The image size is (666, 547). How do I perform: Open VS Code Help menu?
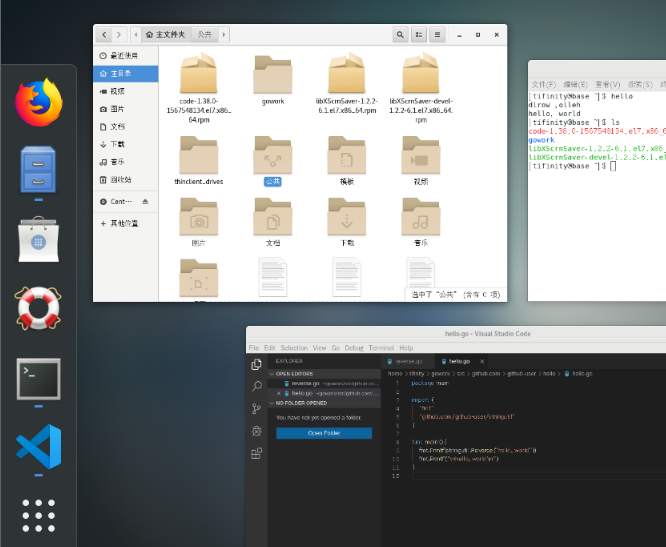(406, 348)
